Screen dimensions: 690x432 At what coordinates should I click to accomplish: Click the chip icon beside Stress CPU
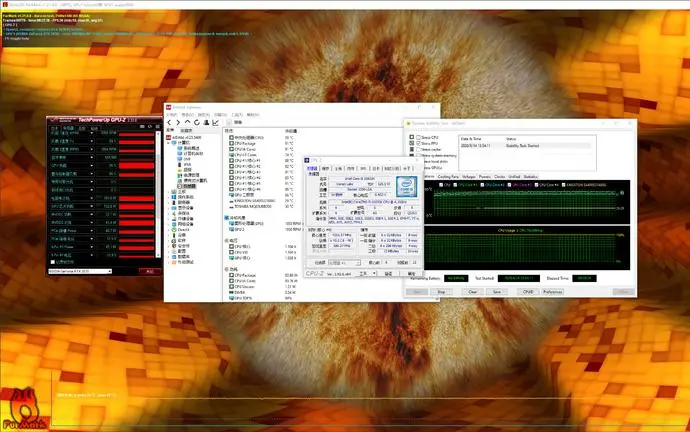coord(412,137)
